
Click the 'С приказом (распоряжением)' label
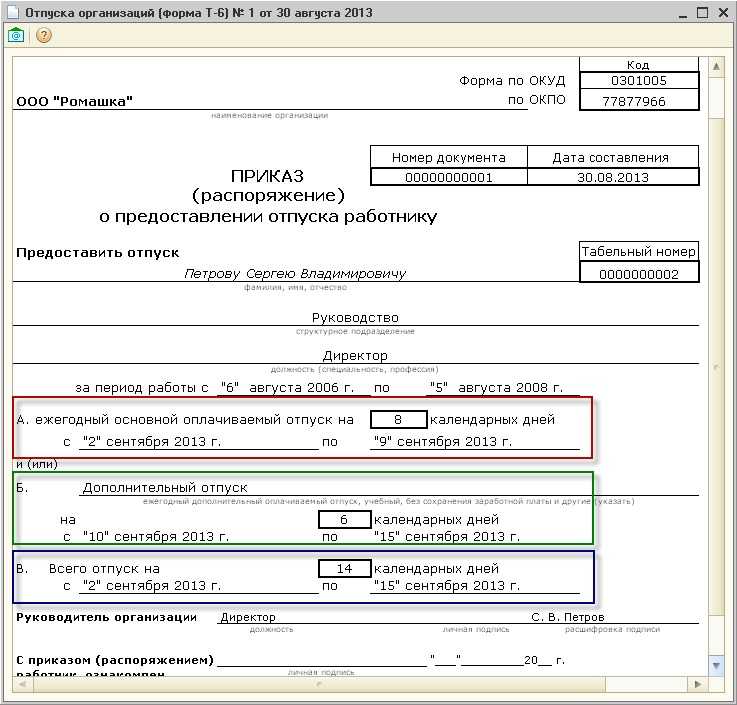click(x=115, y=660)
